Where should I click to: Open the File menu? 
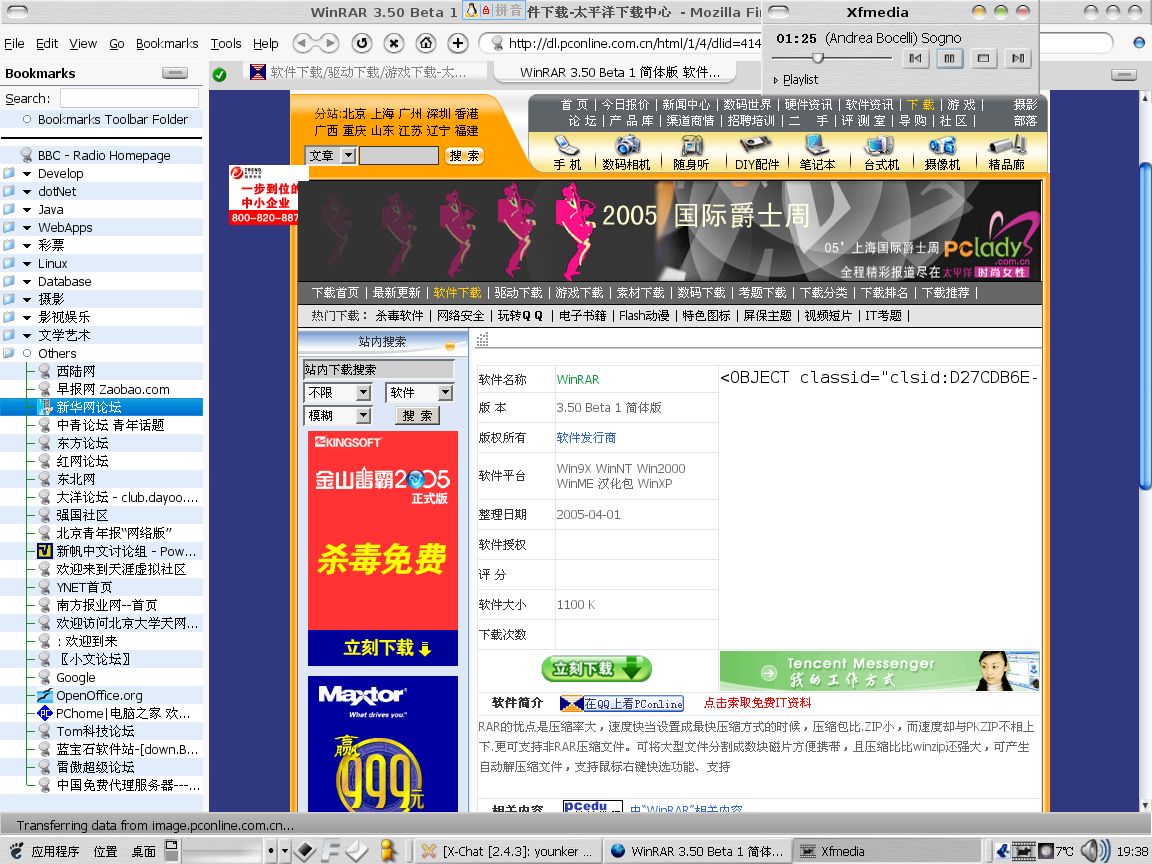point(14,43)
